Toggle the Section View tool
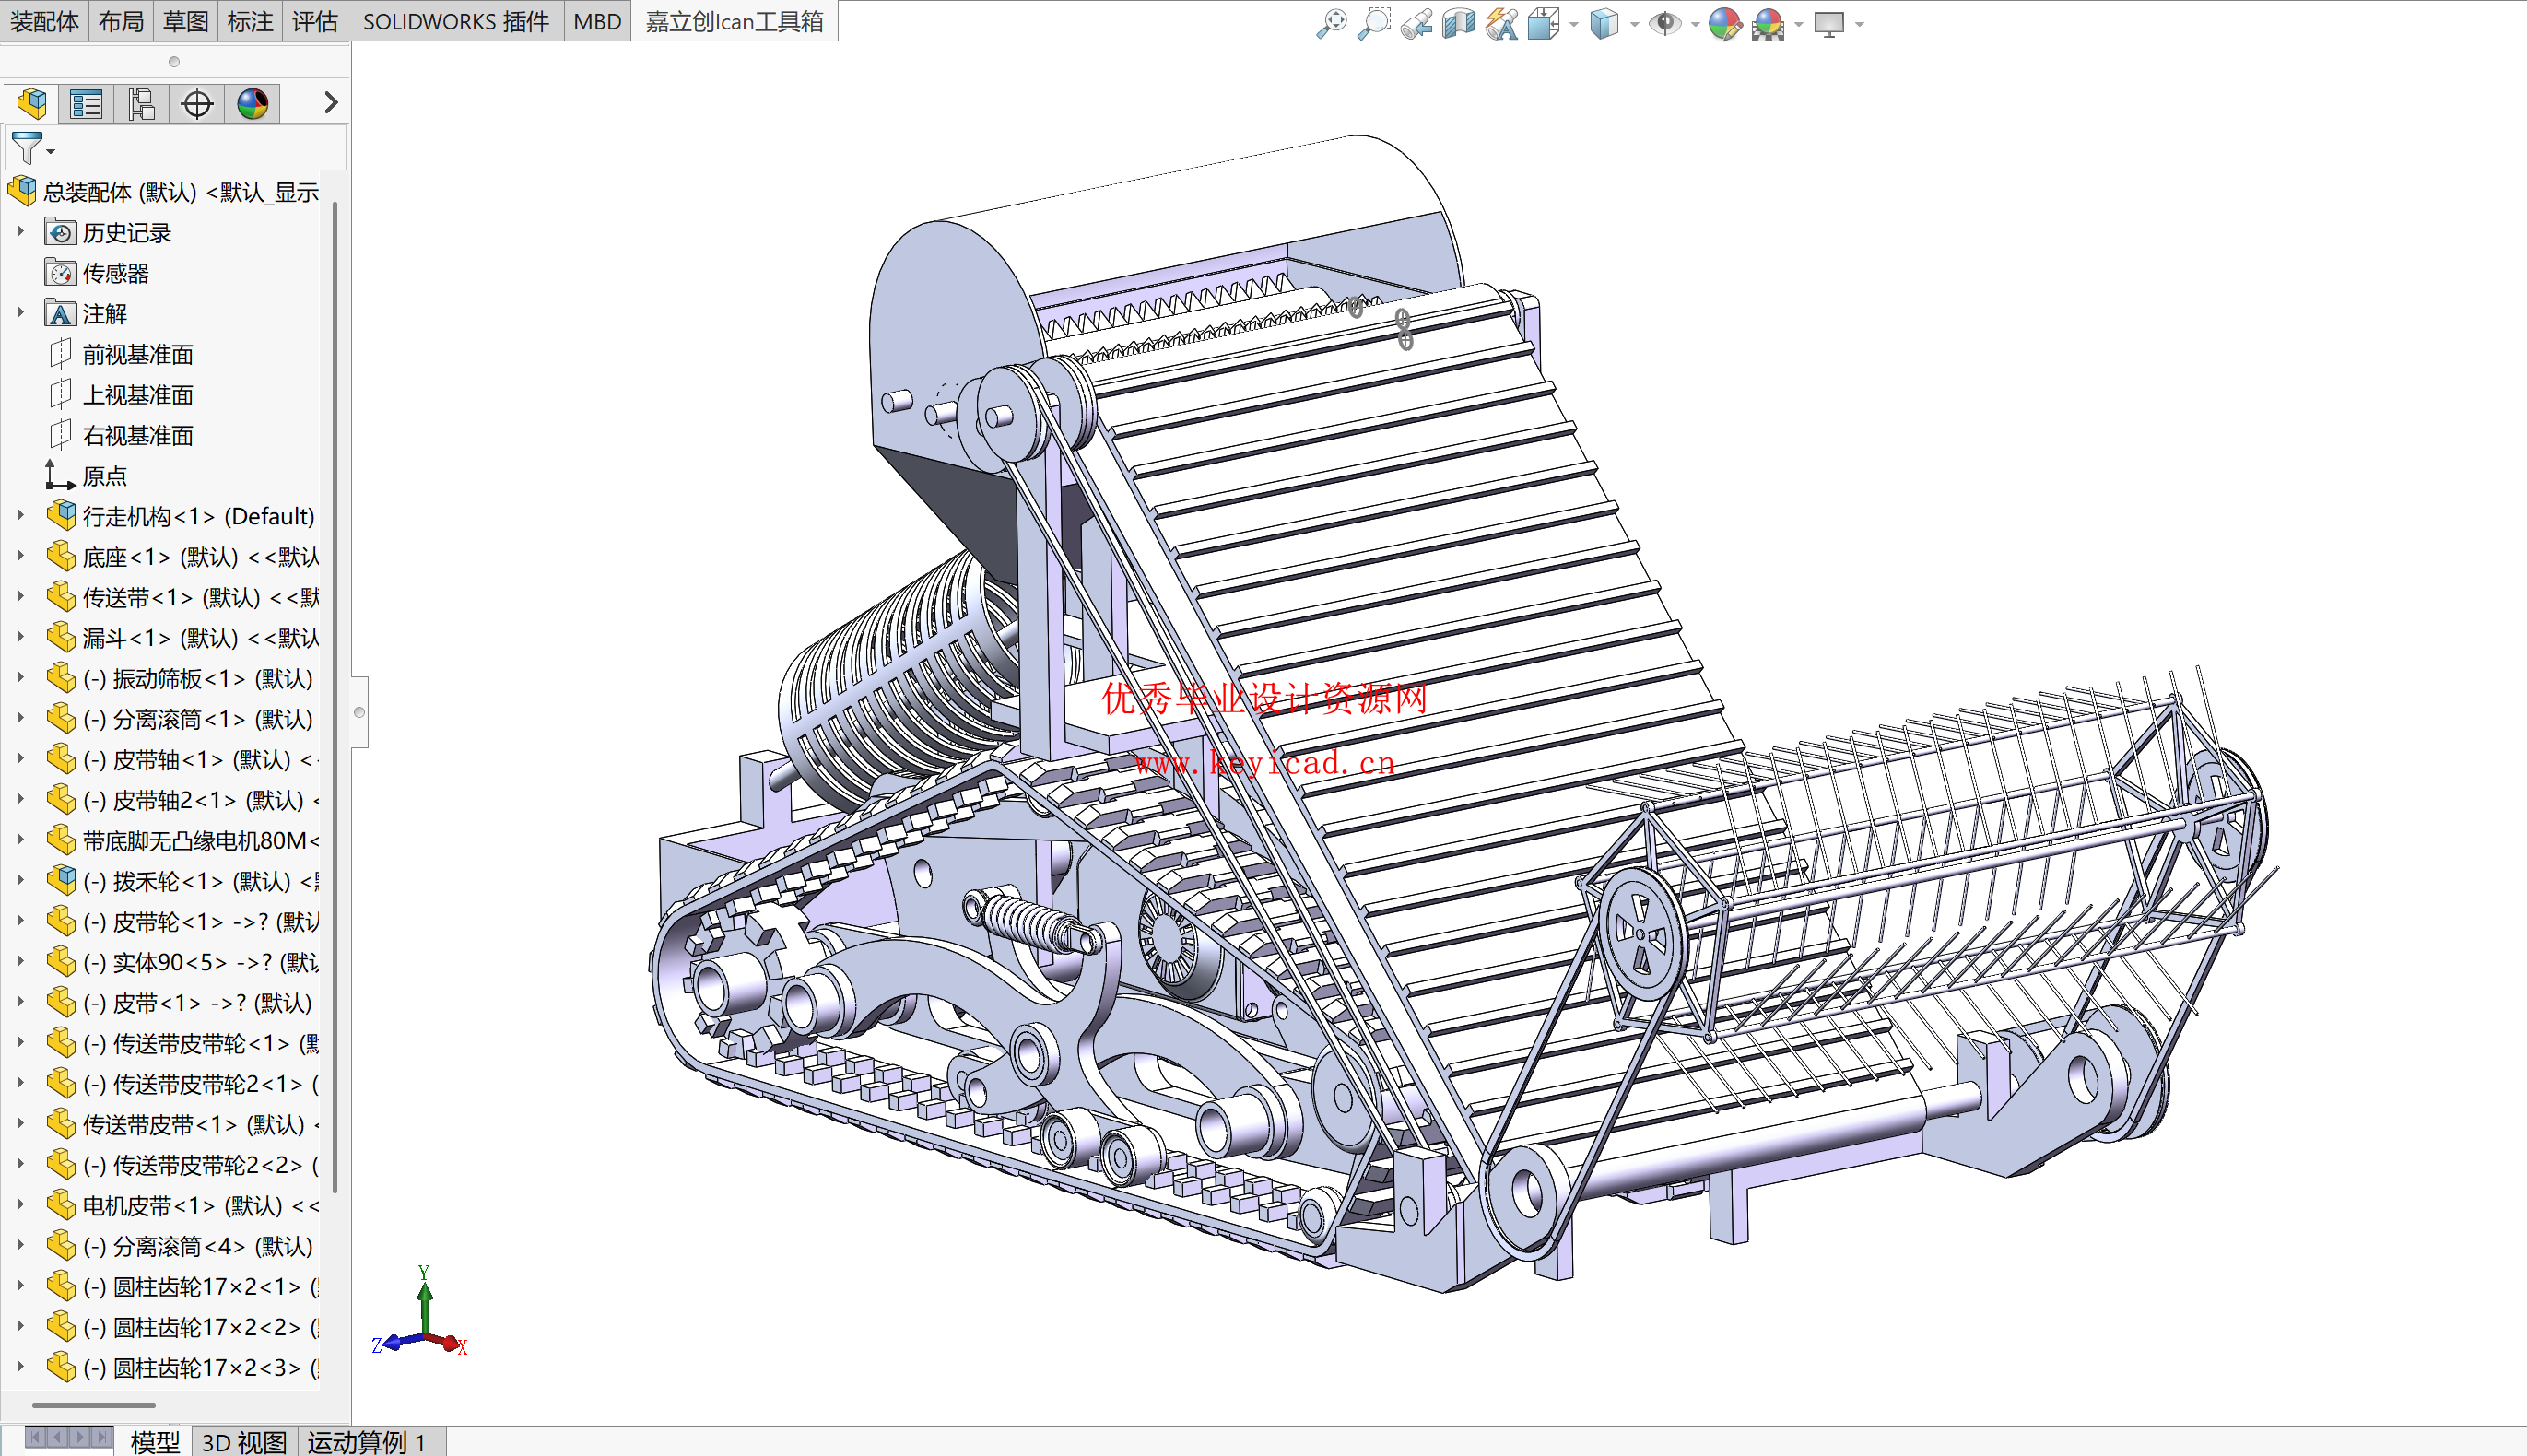This screenshot has width=2527, height=1456. 1459,23
